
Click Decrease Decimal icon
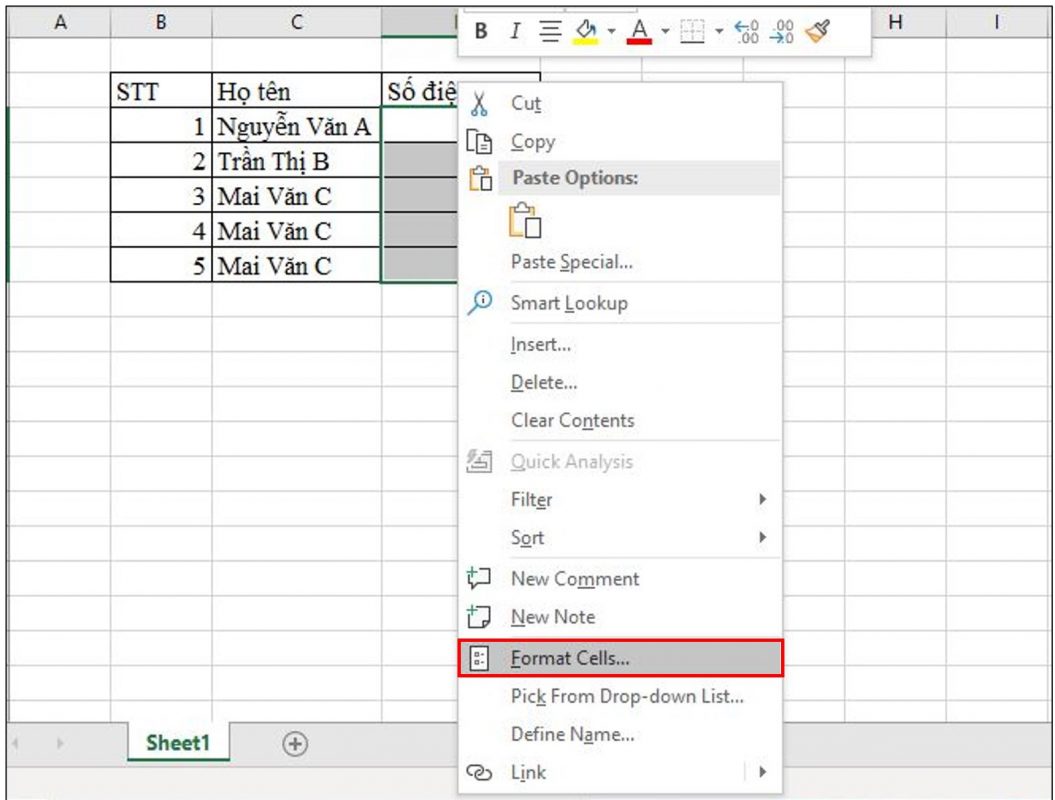coord(782,31)
